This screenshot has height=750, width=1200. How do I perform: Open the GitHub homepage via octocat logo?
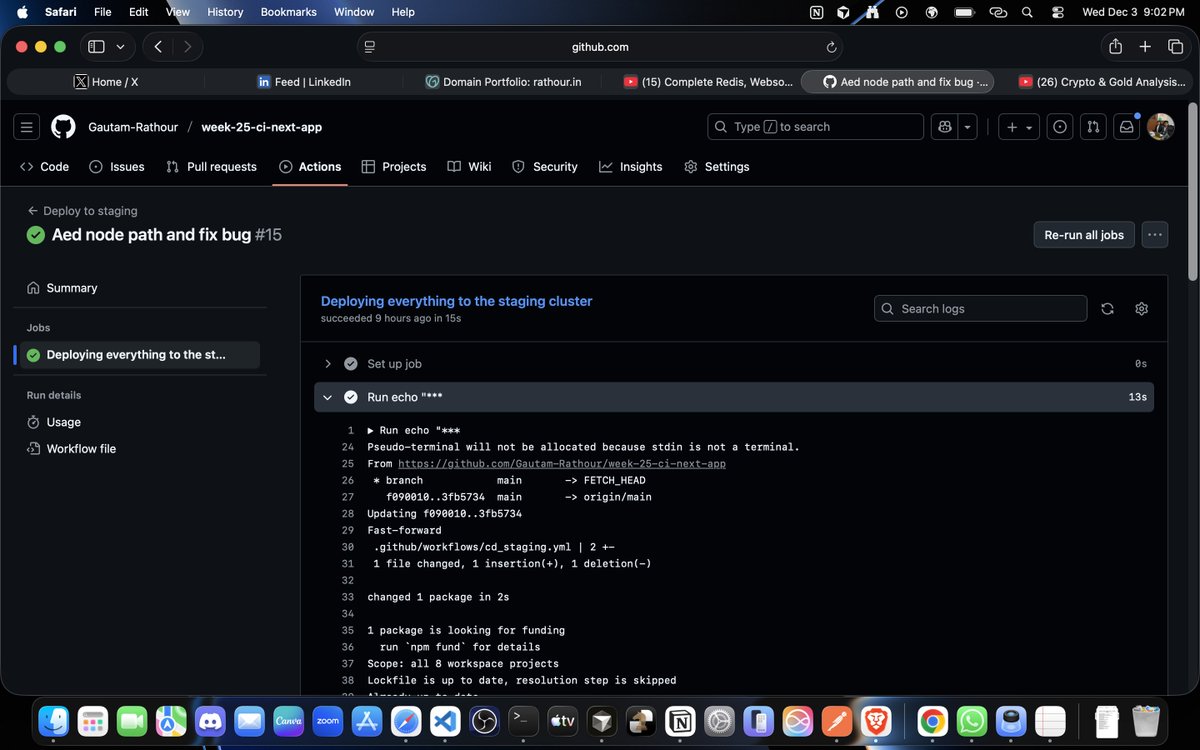pos(62,126)
